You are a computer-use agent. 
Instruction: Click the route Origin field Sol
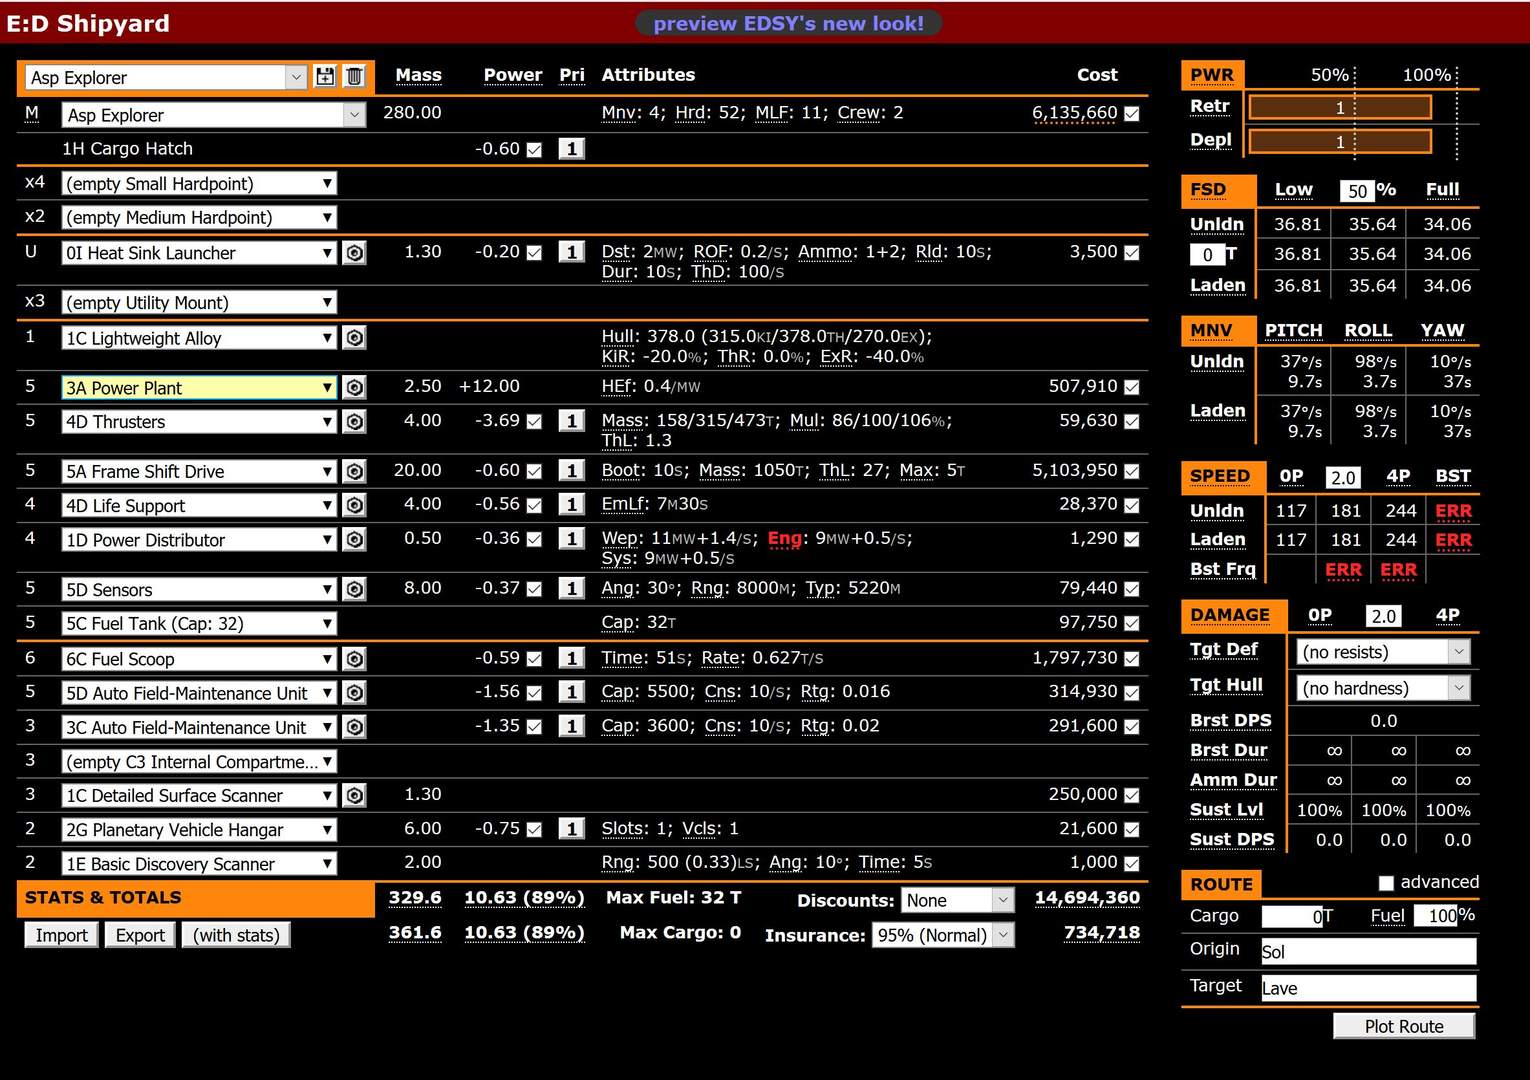click(x=1368, y=952)
